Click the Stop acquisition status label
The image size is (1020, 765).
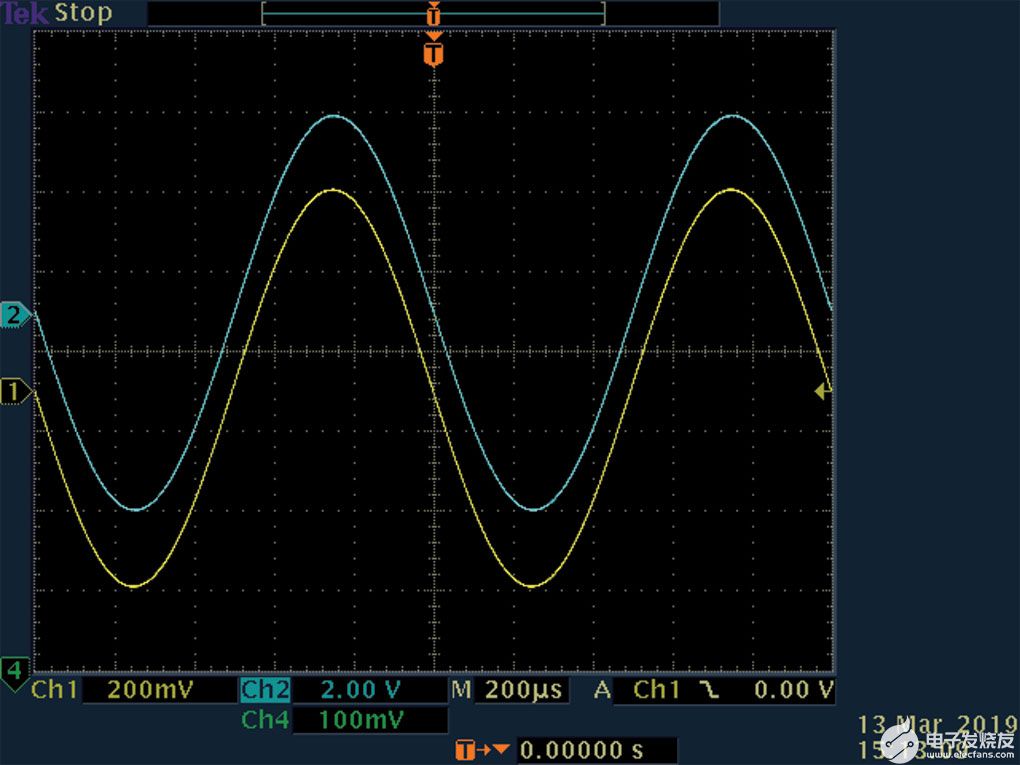point(83,13)
